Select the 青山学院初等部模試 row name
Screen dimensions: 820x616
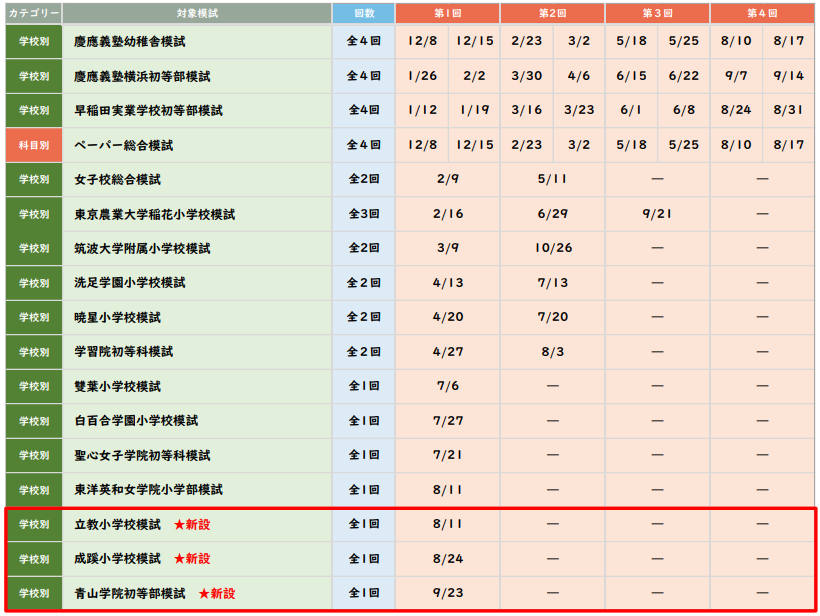130,594
